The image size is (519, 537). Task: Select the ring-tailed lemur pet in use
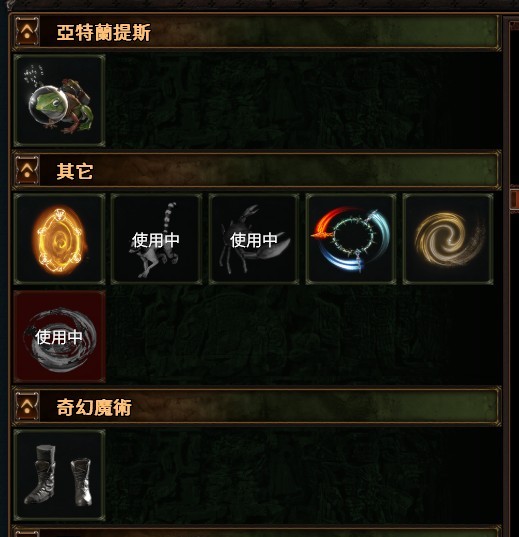pos(157,239)
